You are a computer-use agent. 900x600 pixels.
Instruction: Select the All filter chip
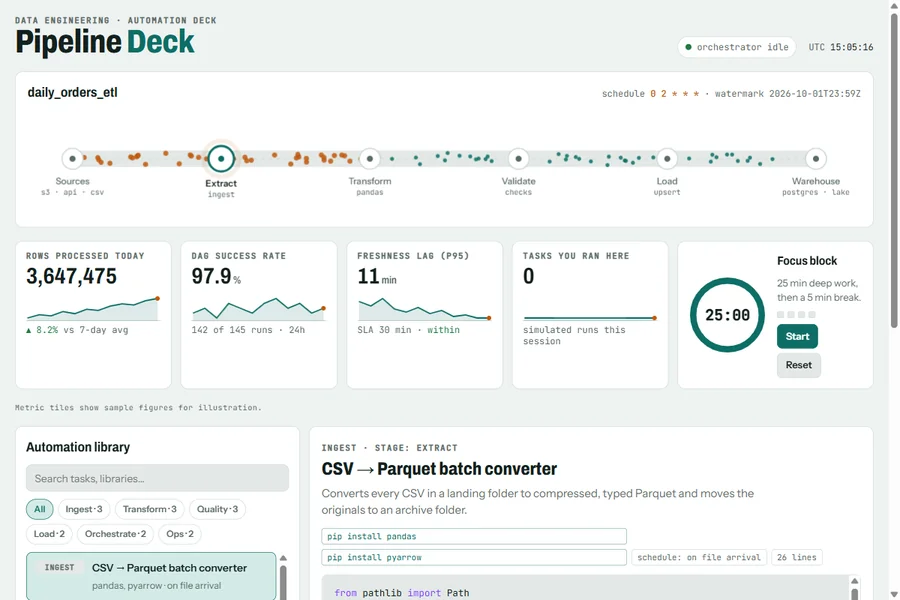(x=40, y=509)
